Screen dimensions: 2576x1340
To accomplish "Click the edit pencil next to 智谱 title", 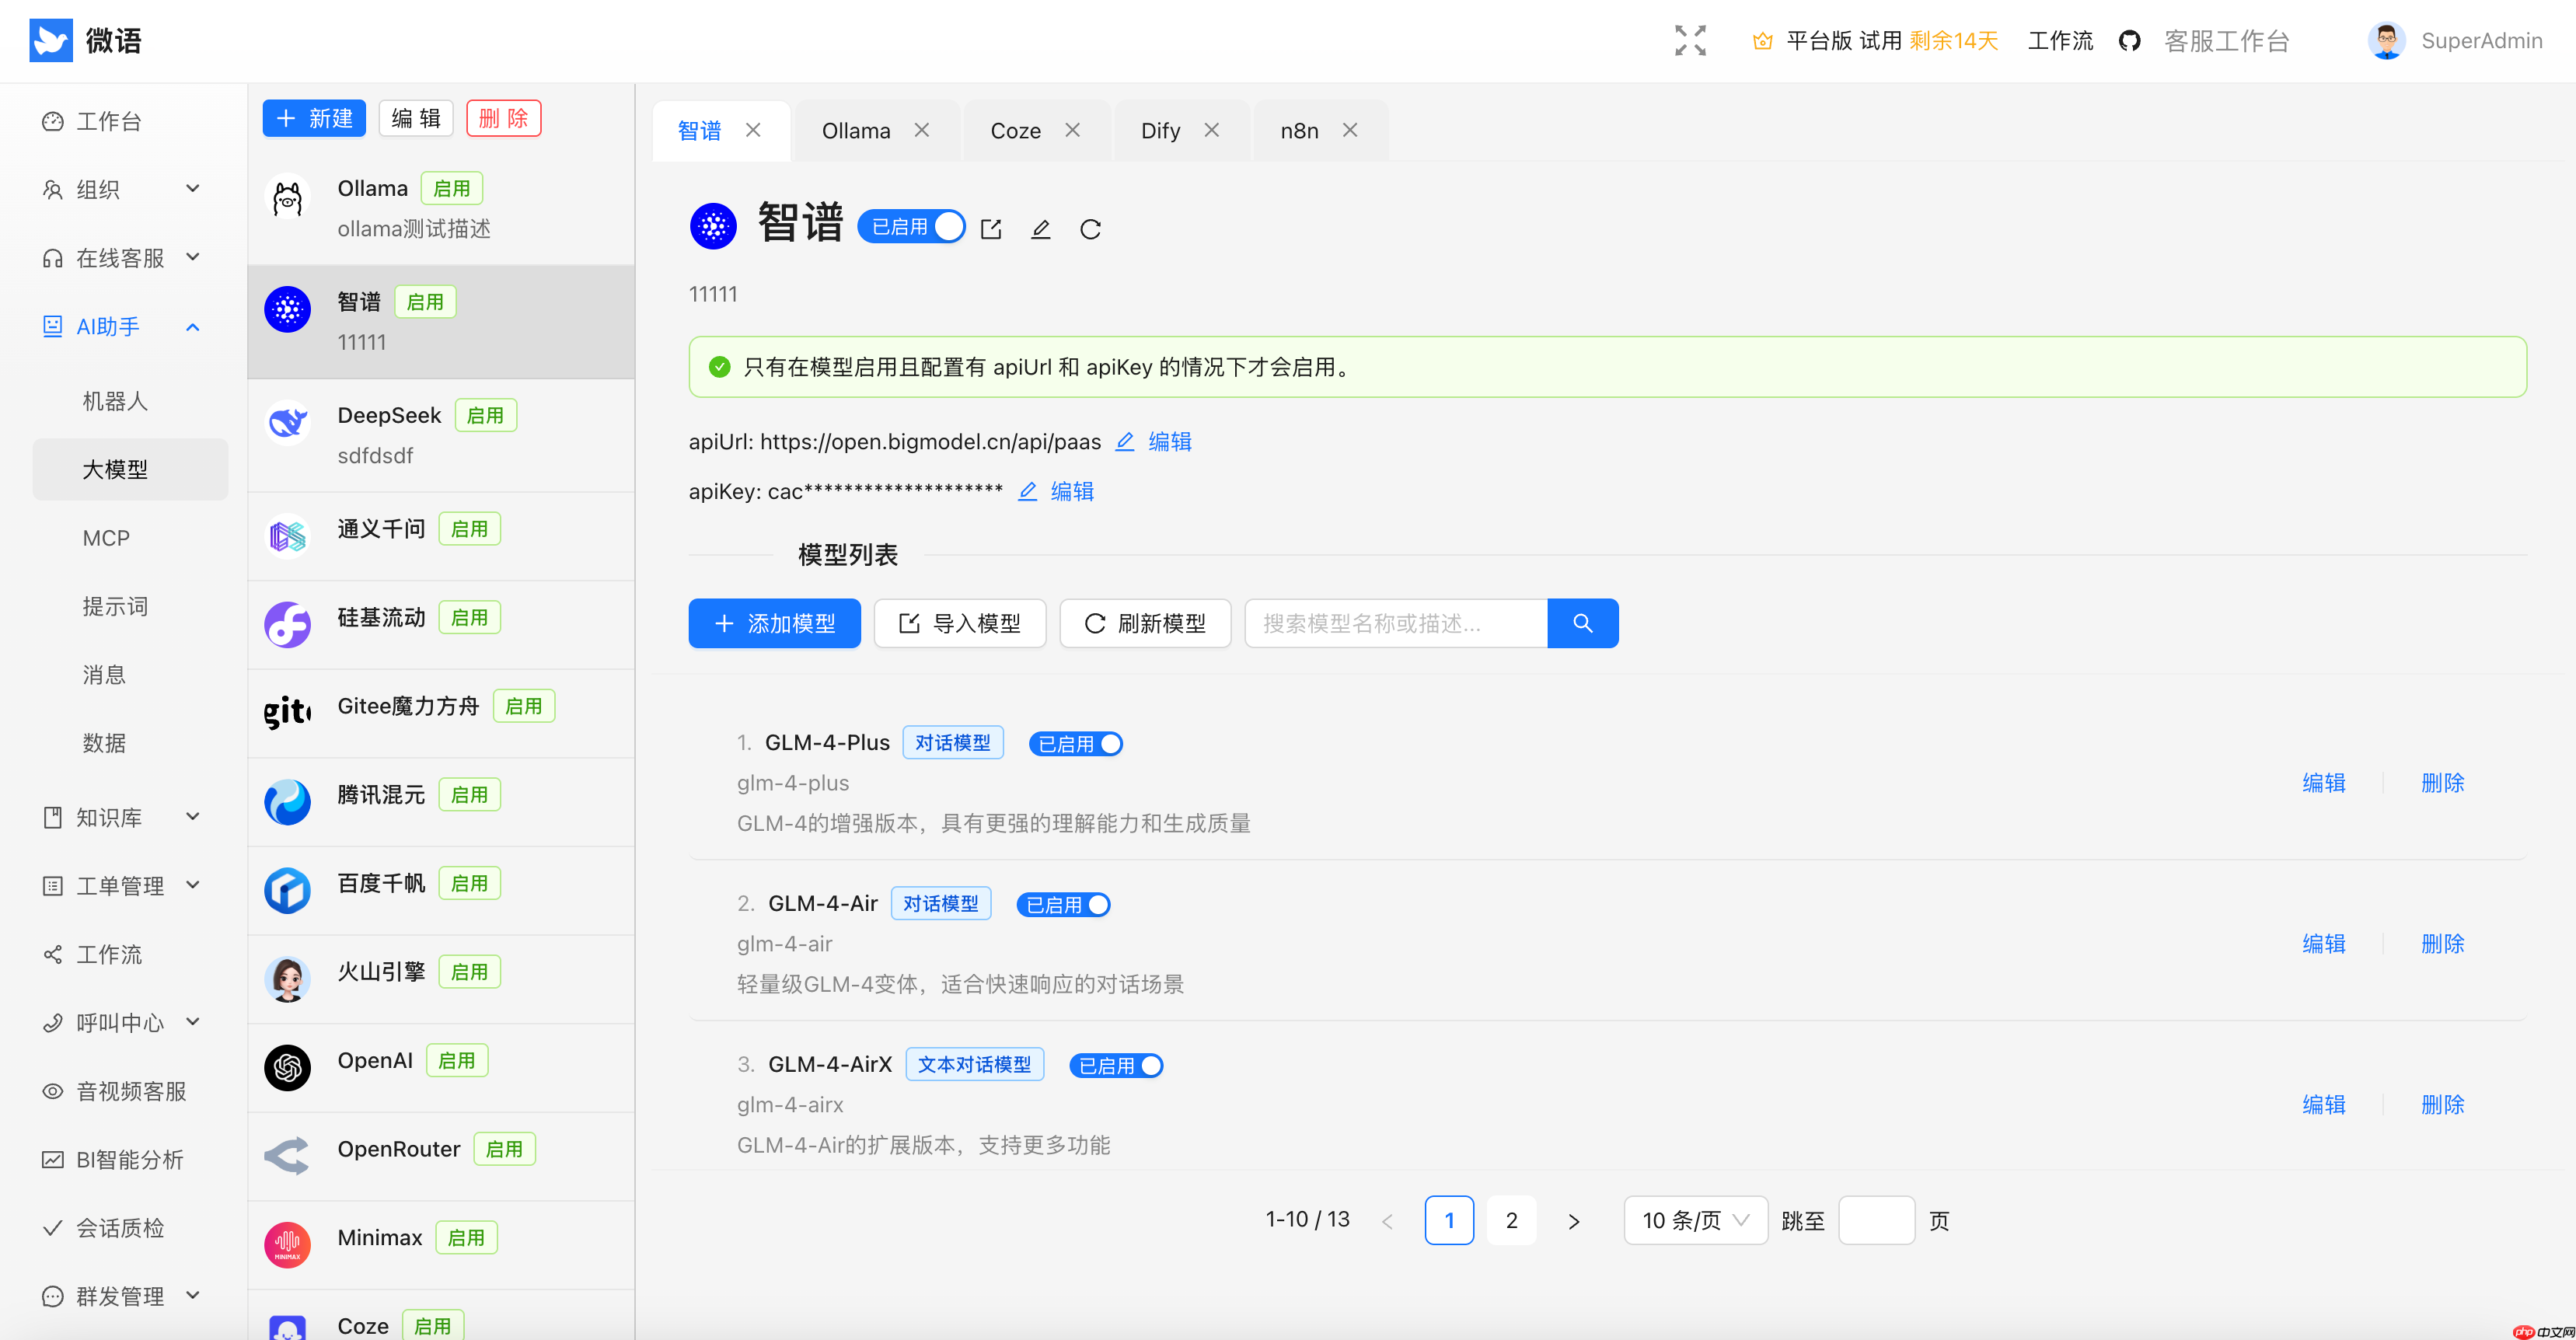I will click(1041, 228).
